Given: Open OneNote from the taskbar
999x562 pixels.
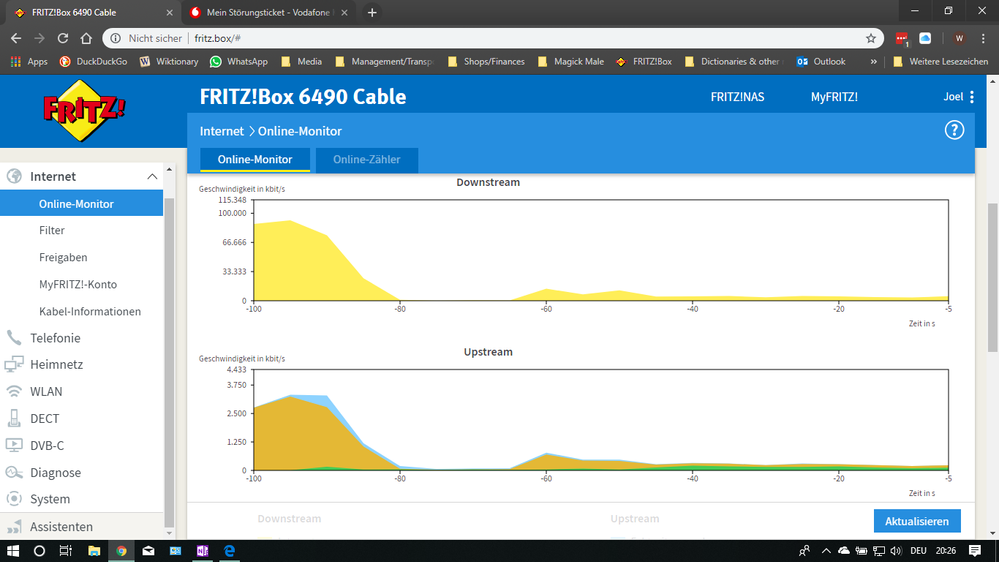Looking at the screenshot, I should point(203,551).
